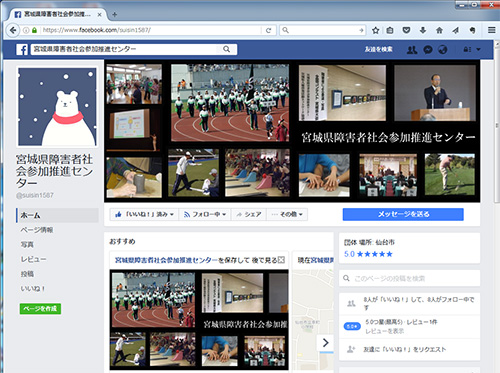This screenshot has width=500, height=373.
Task: Click the green ページを作成 button
Action: 40,309
